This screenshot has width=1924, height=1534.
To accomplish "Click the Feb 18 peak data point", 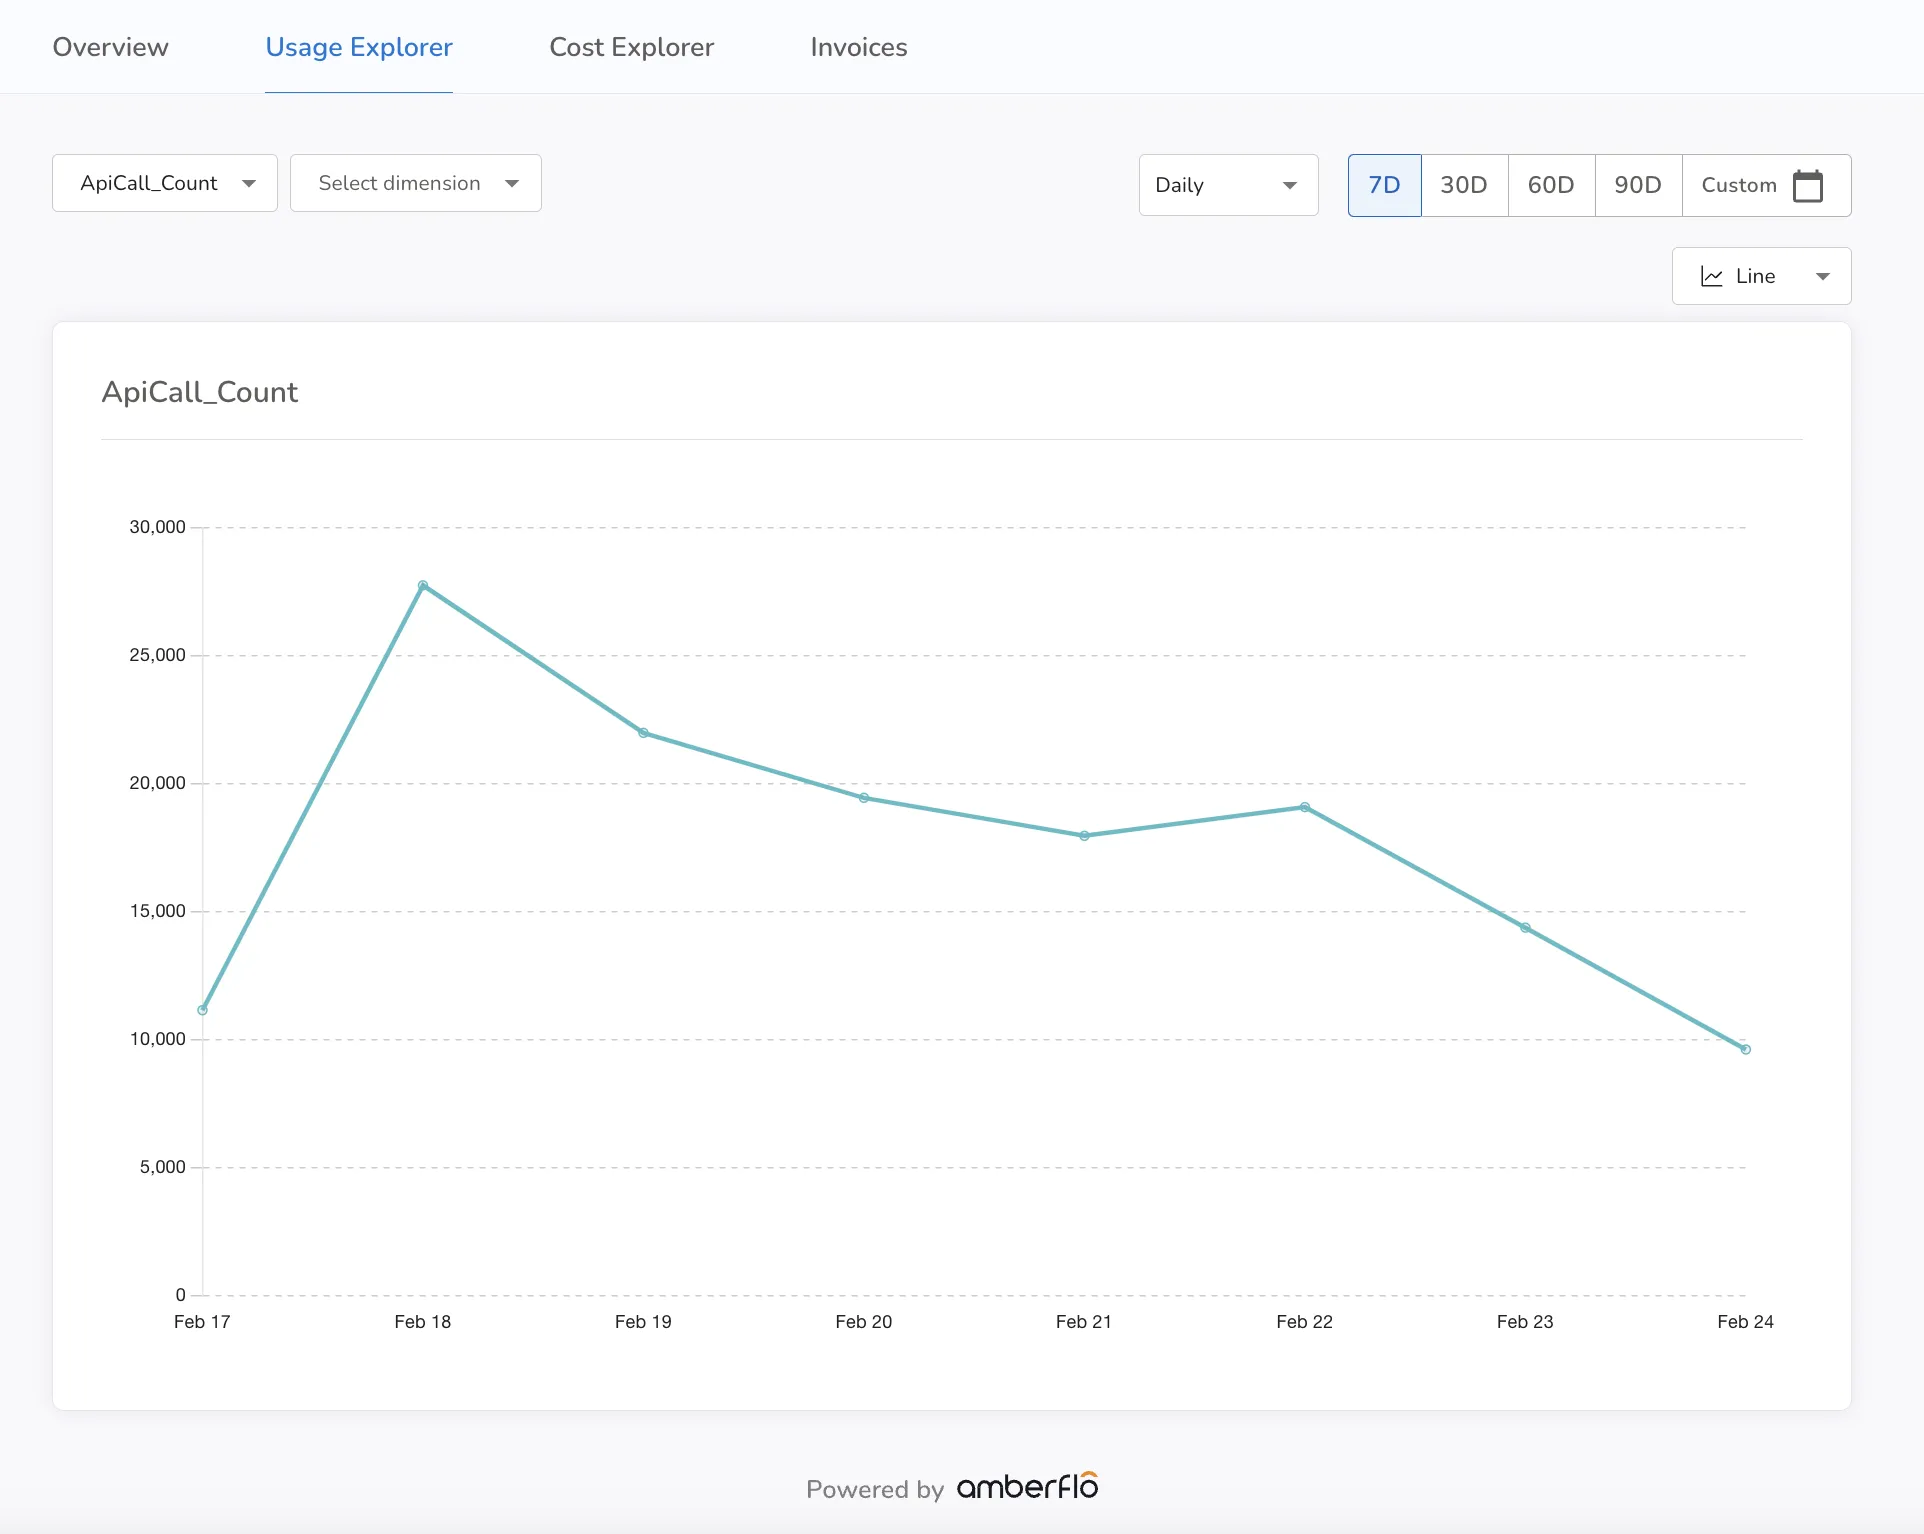I will coord(423,585).
